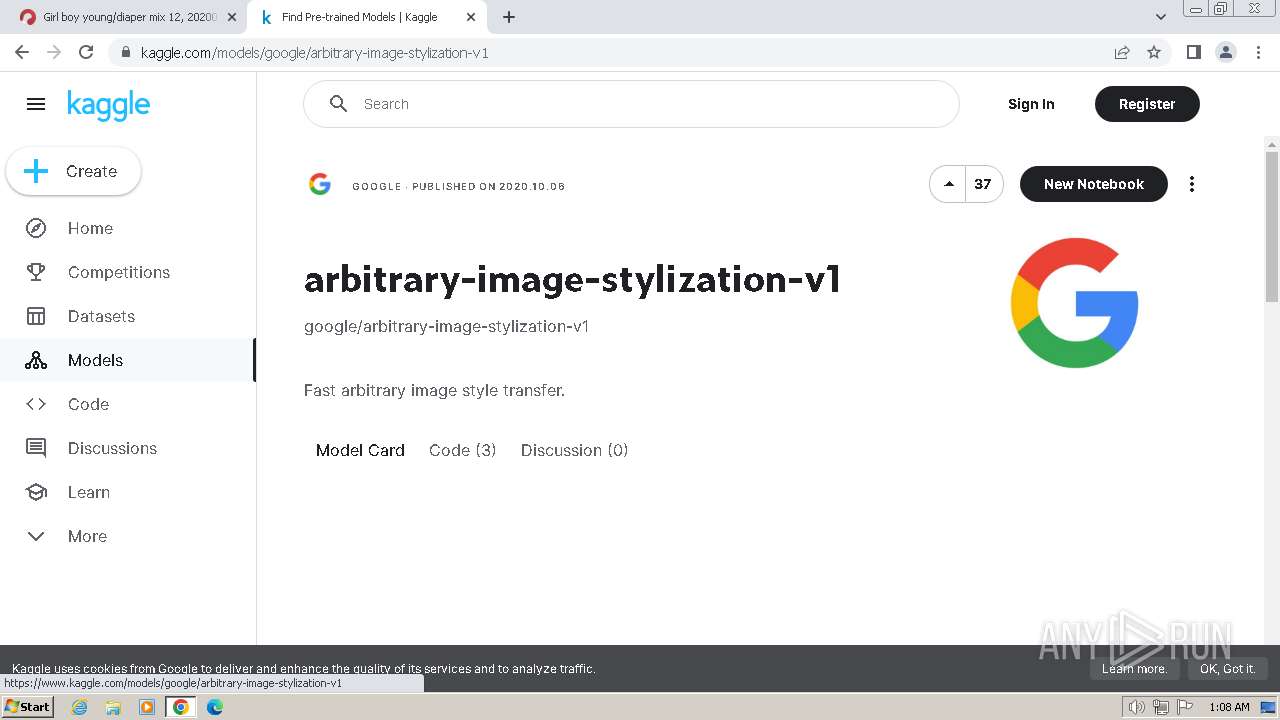This screenshot has height=720, width=1280.
Task: Click the Create button
Action: (73, 171)
